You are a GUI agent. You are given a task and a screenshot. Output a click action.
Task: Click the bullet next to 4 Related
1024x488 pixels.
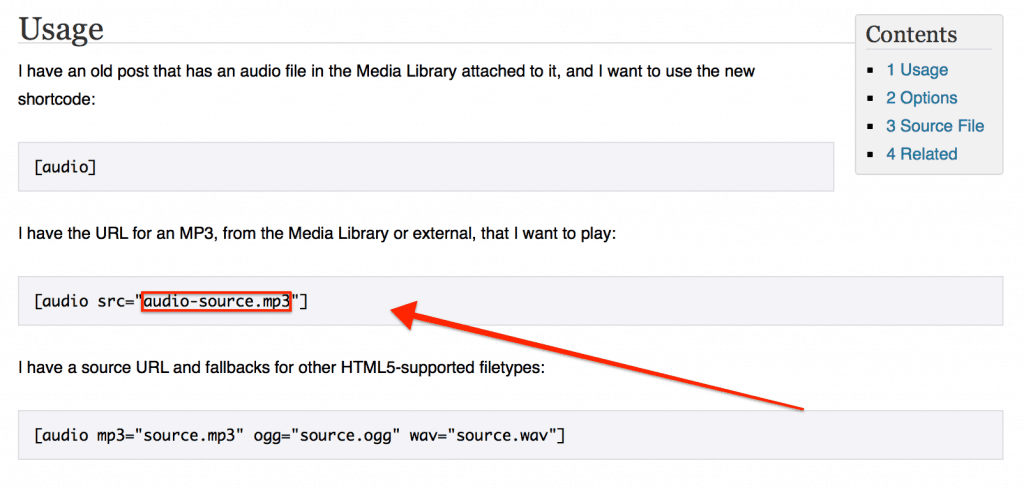click(x=870, y=155)
